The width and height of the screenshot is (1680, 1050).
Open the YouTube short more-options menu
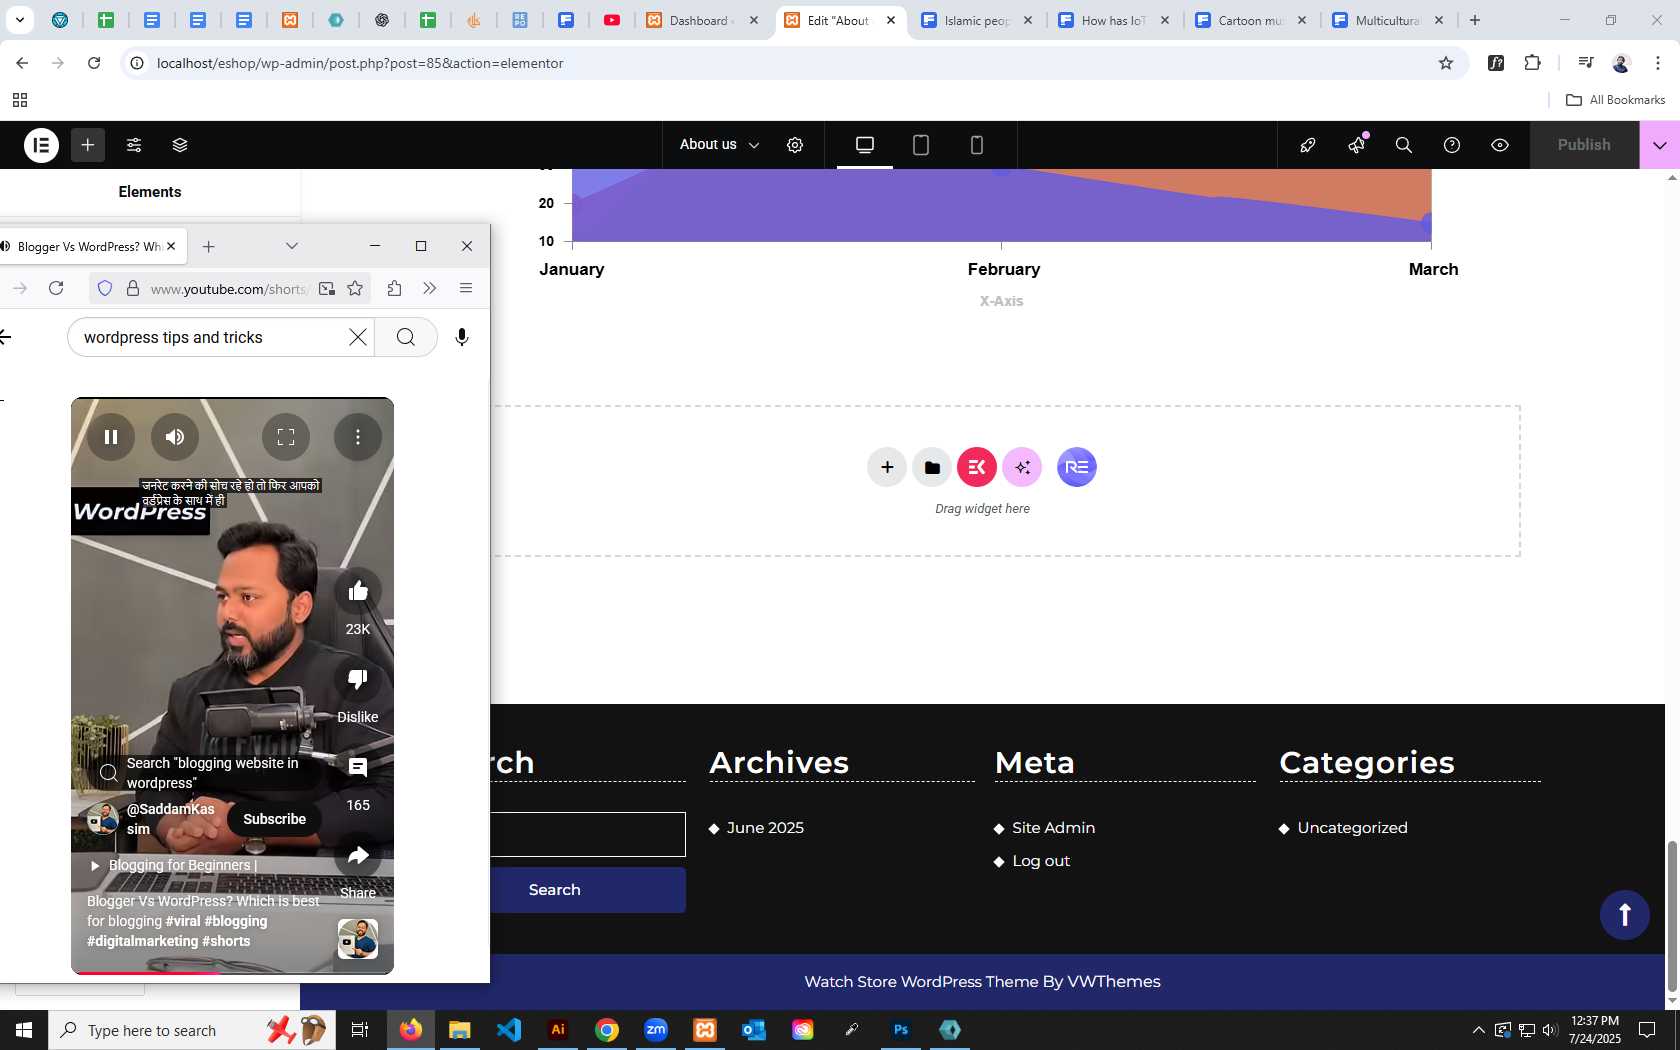[358, 437]
